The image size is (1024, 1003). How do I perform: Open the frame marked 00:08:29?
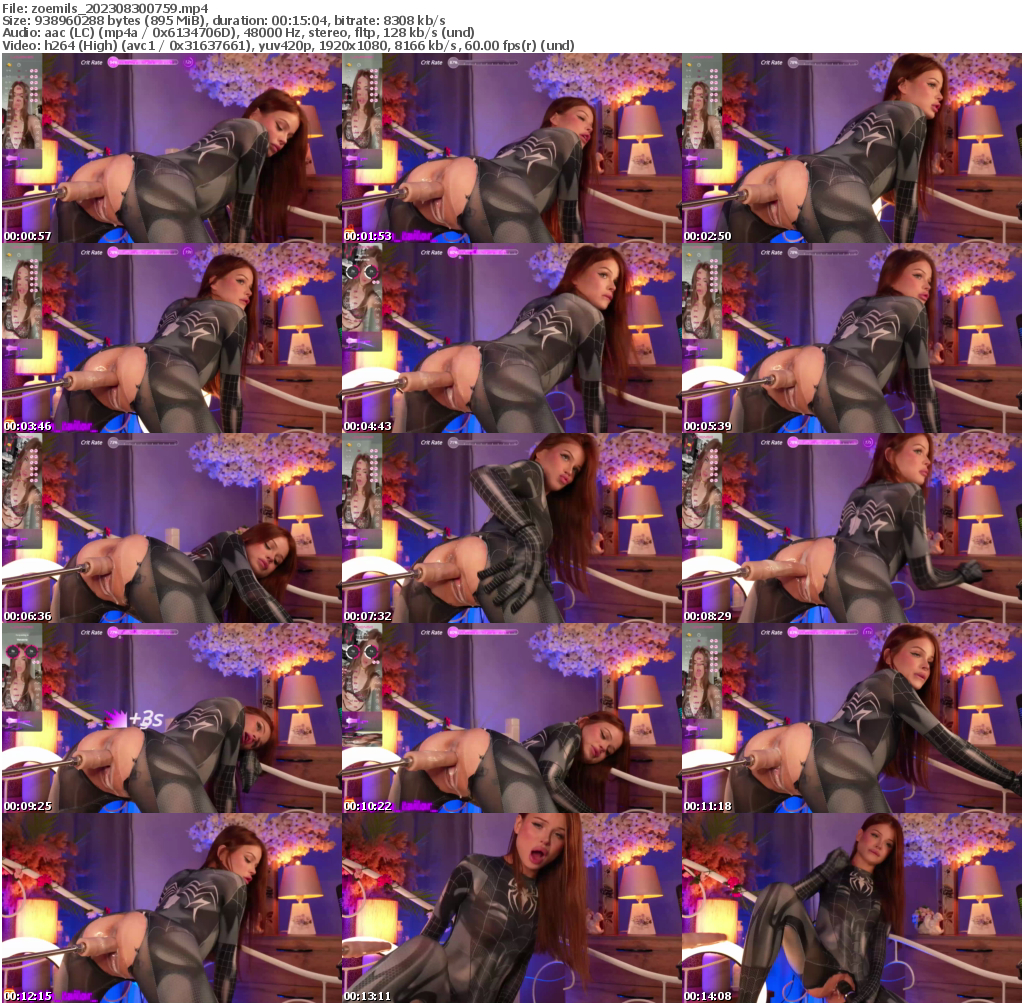click(x=851, y=528)
